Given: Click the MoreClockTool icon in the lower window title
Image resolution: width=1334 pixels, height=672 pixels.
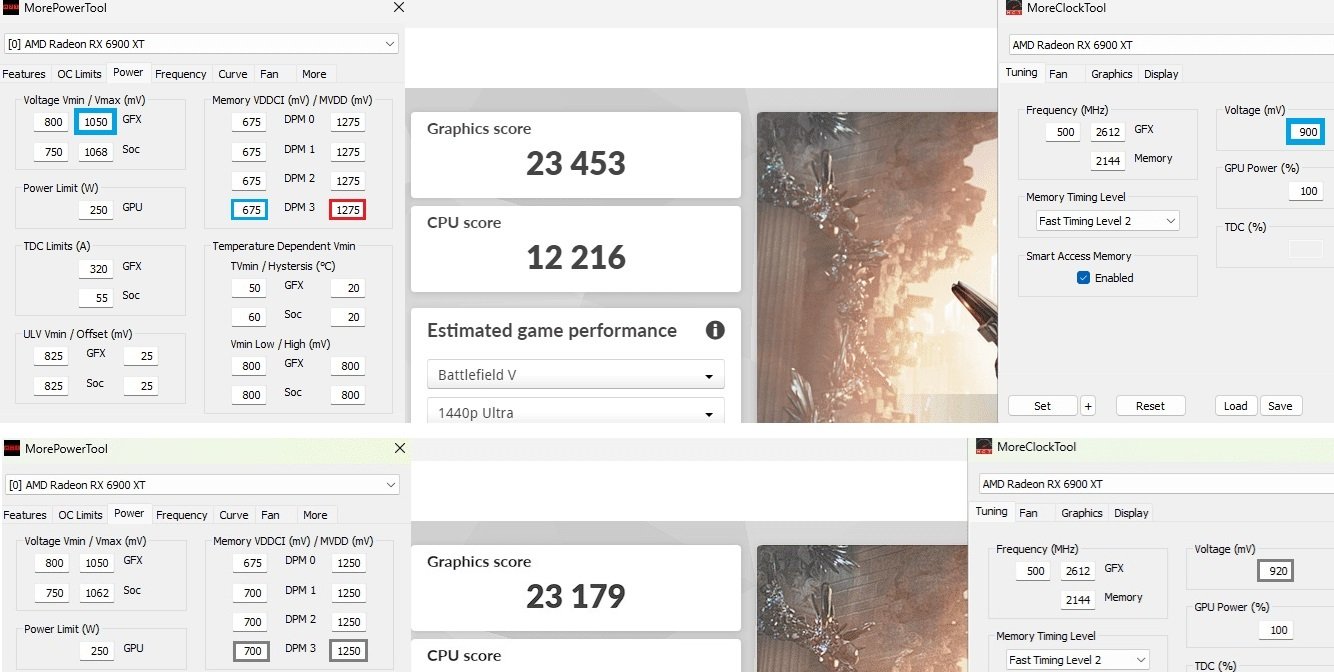Looking at the screenshot, I should click(984, 447).
